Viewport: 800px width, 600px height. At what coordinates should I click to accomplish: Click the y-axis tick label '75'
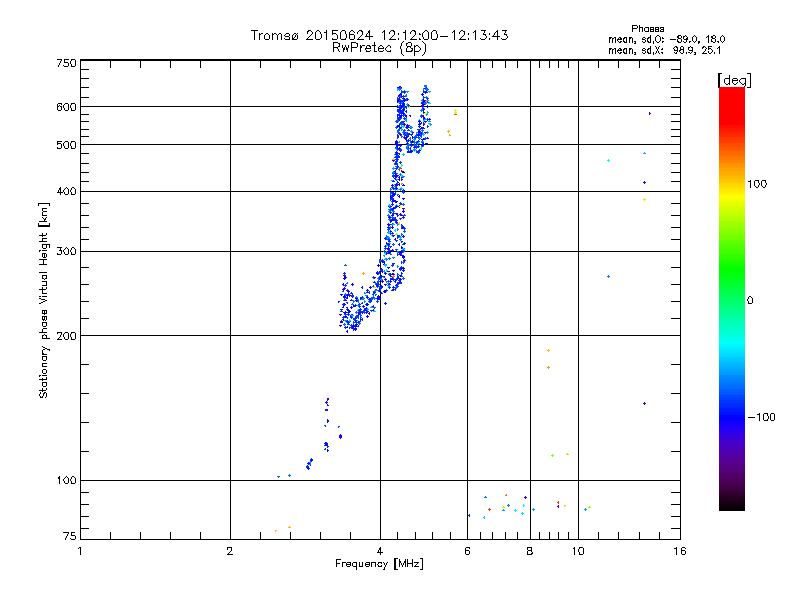pos(70,536)
